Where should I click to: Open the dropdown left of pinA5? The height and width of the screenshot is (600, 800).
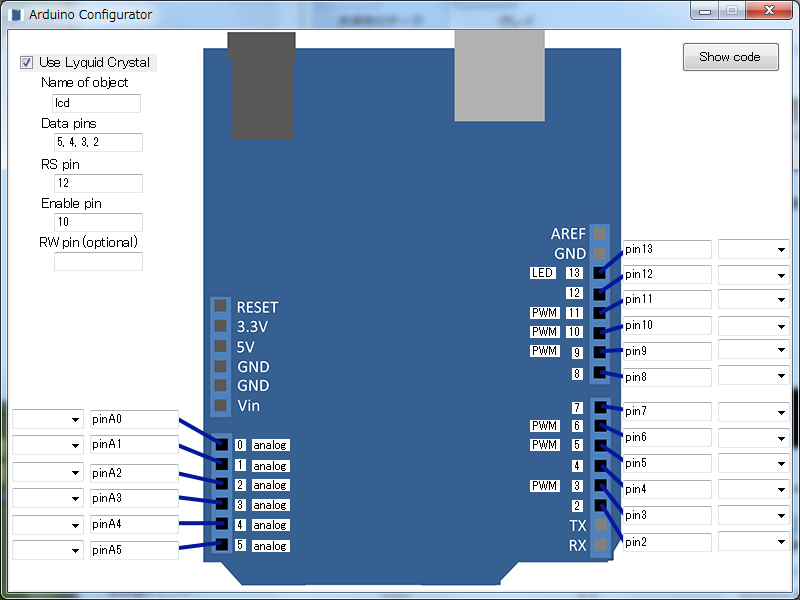click(x=48, y=550)
